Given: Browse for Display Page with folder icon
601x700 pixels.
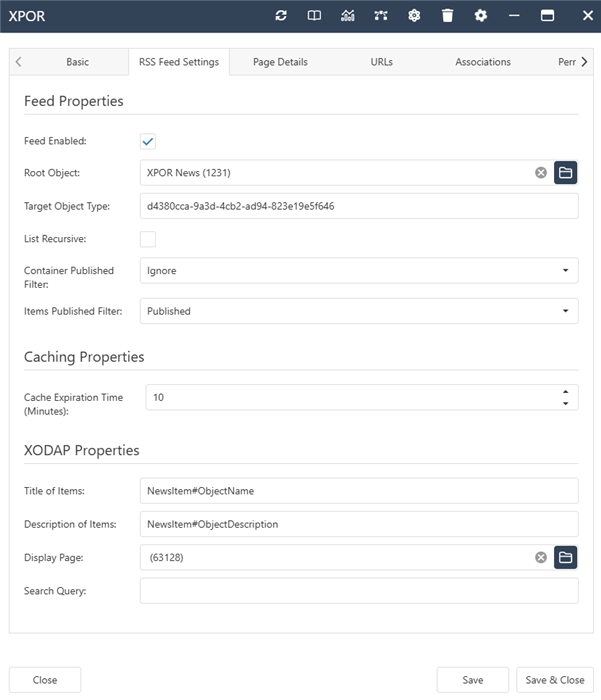Looking at the screenshot, I should point(566,558).
